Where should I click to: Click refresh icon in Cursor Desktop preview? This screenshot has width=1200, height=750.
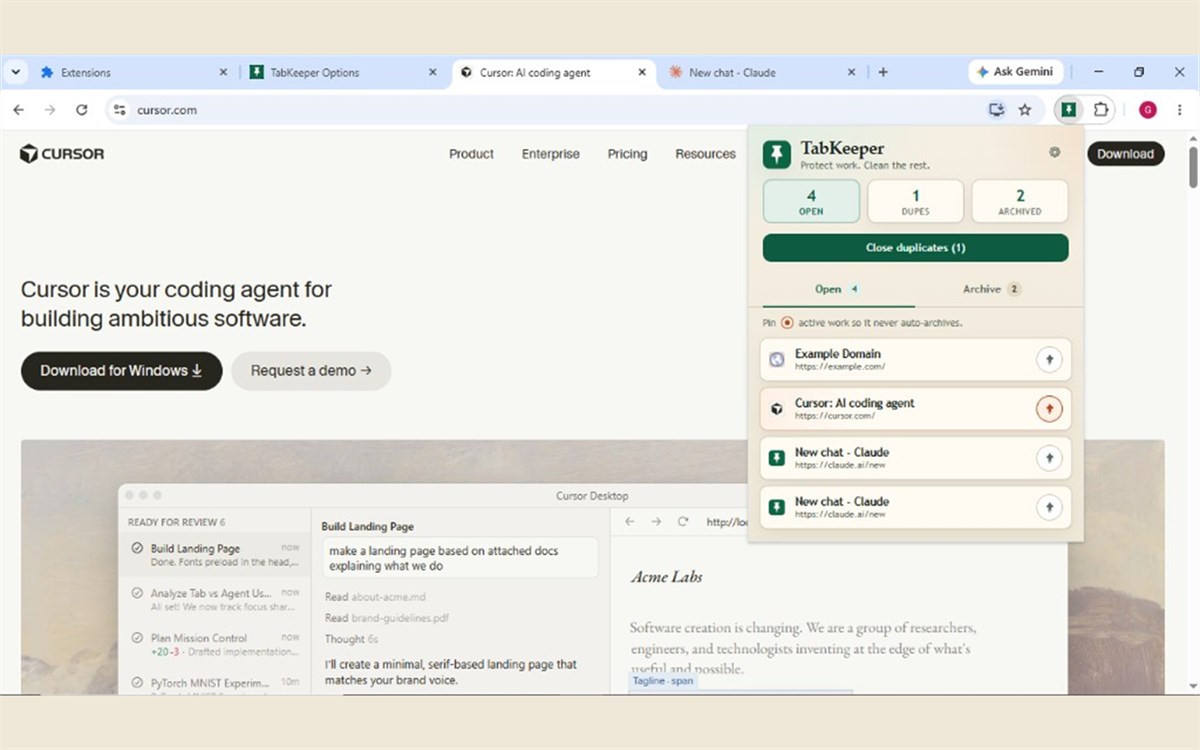683,522
